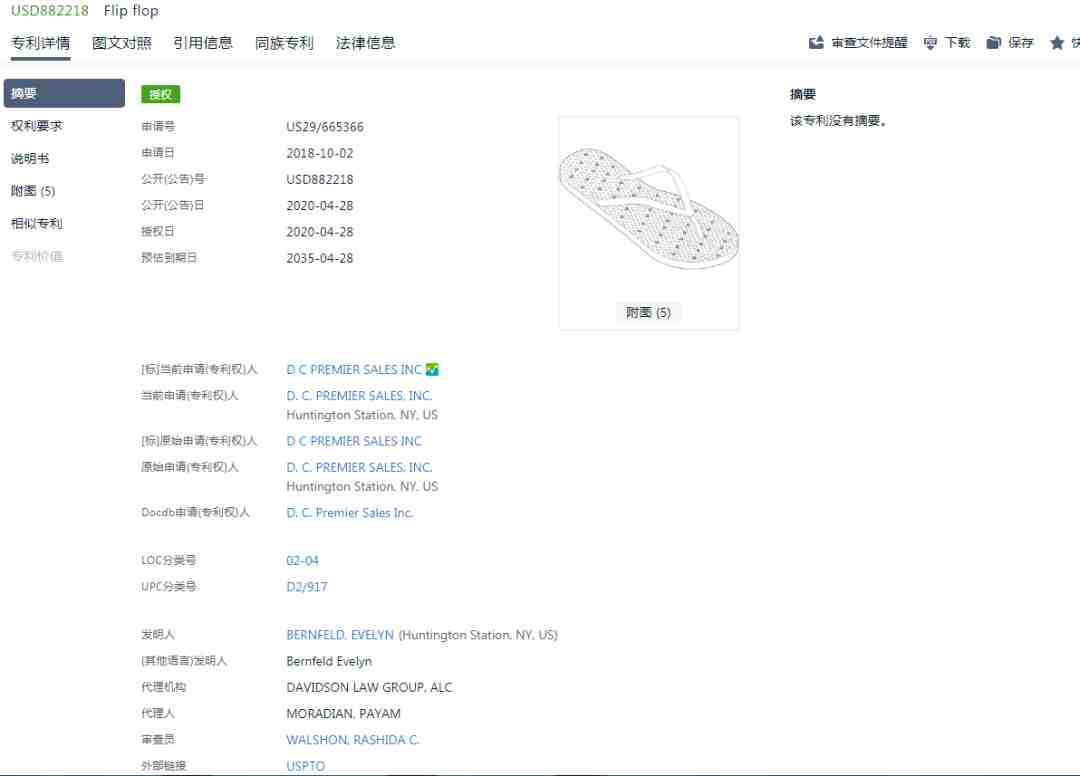Click the 审查文件提醒 alert icon
The height and width of the screenshot is (776, 1080).
(816, 43)
